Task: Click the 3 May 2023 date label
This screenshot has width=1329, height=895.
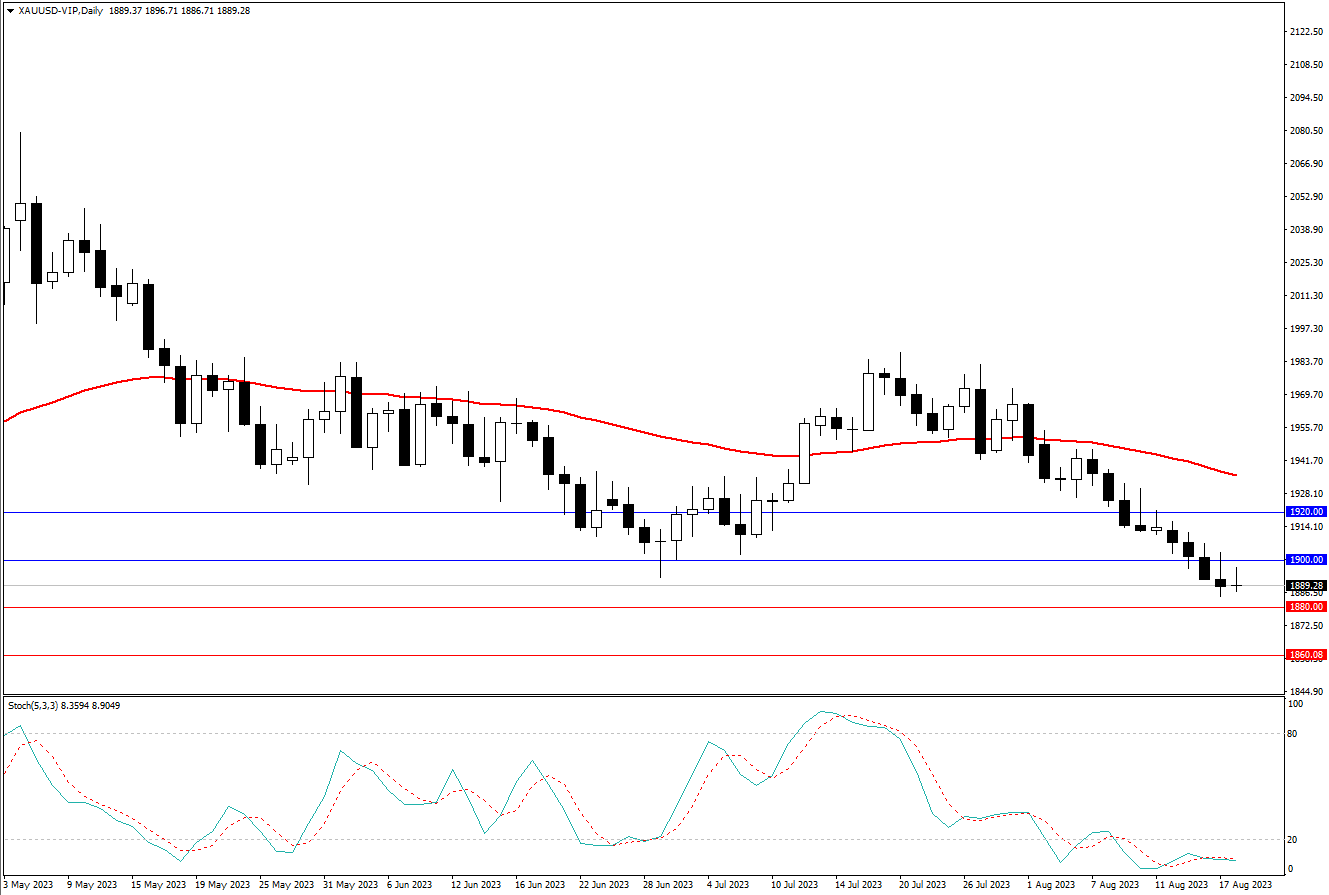Action: 29,885
